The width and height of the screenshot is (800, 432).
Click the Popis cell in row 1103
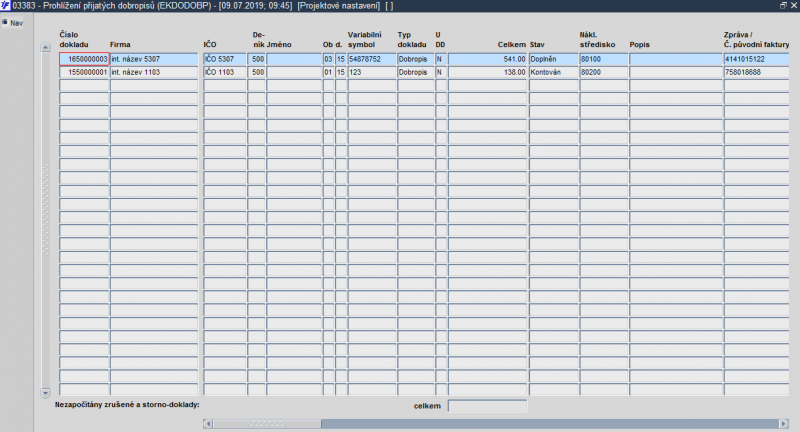pos(676,72)
